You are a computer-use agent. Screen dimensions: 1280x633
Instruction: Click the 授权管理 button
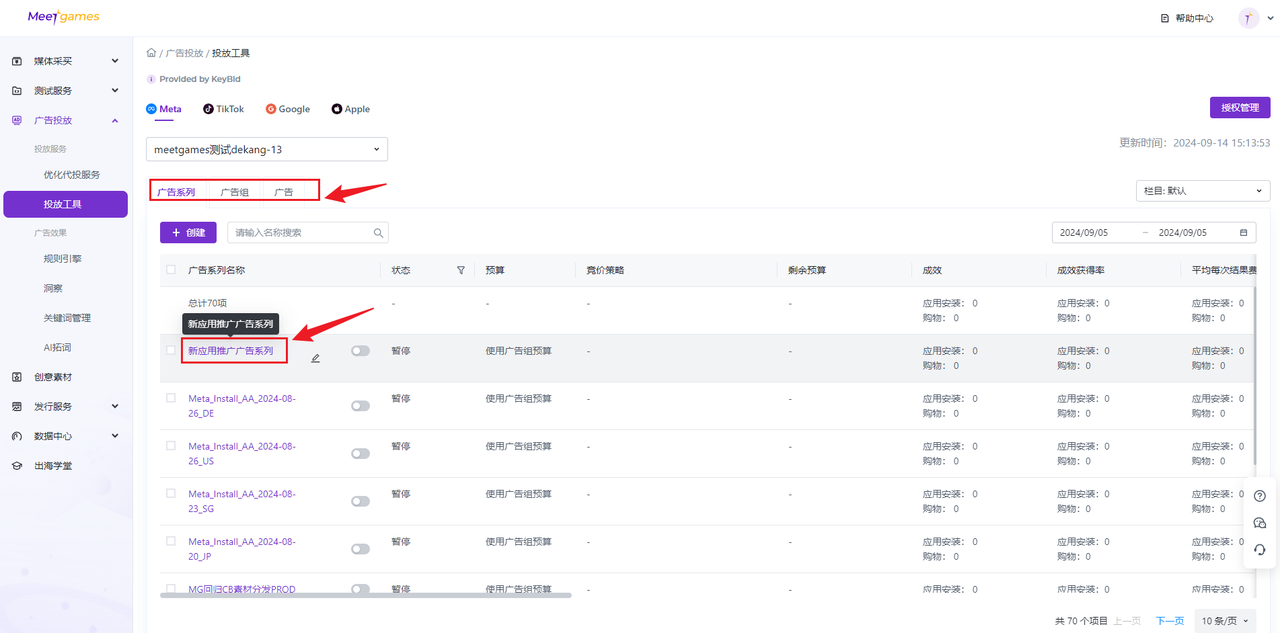point(1240,108)
